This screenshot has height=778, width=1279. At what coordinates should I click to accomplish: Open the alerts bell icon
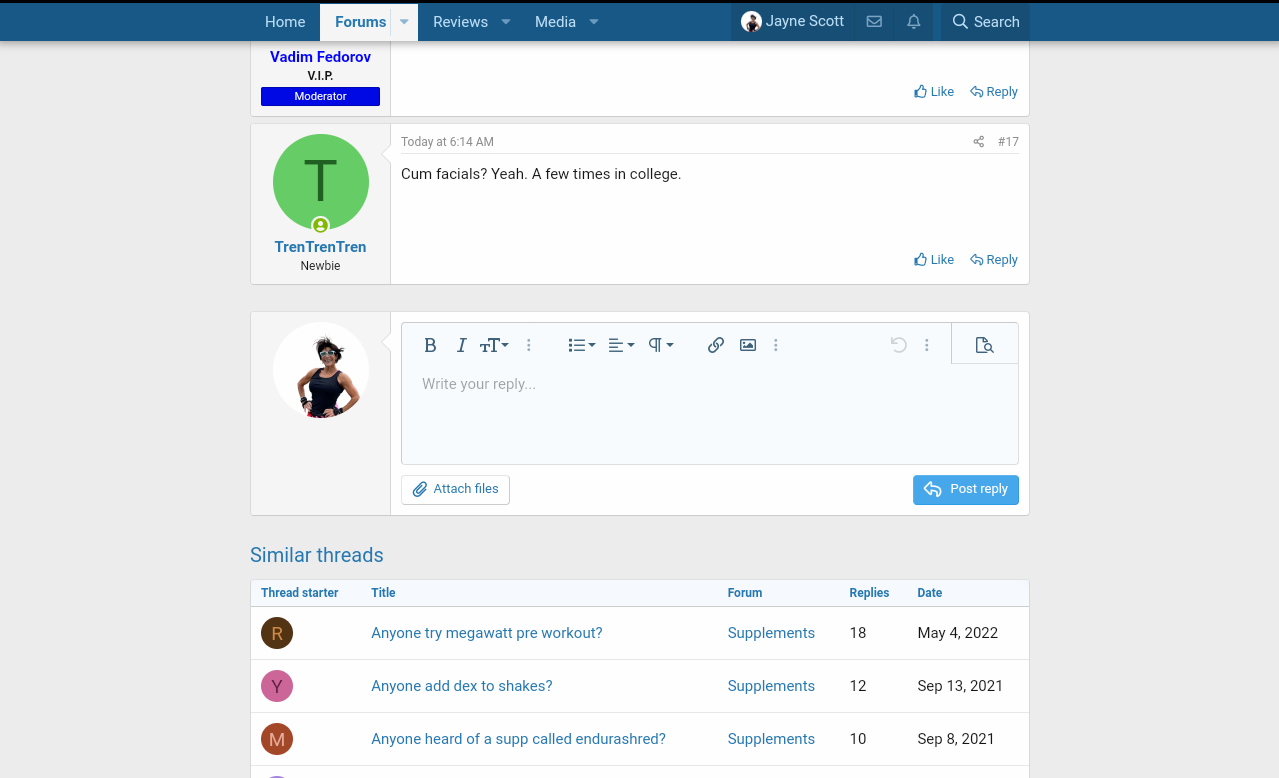914,22
